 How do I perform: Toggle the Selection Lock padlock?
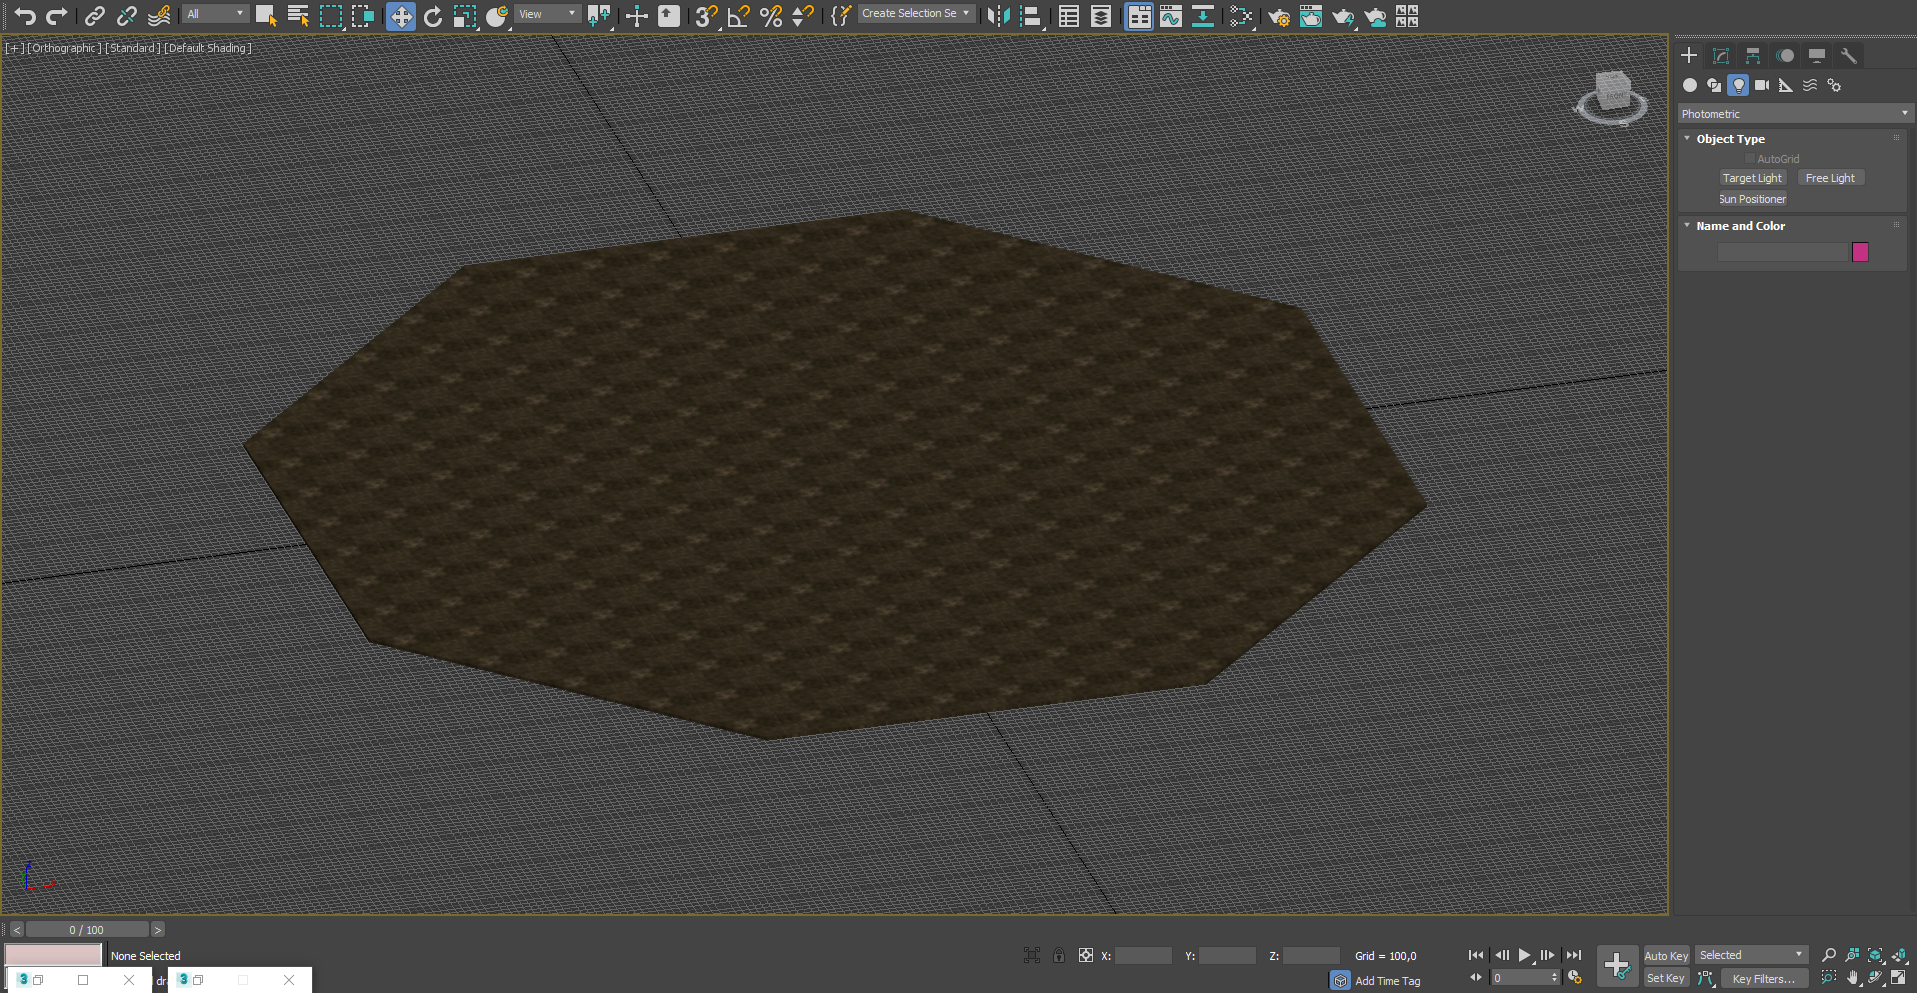(1059, 956)
